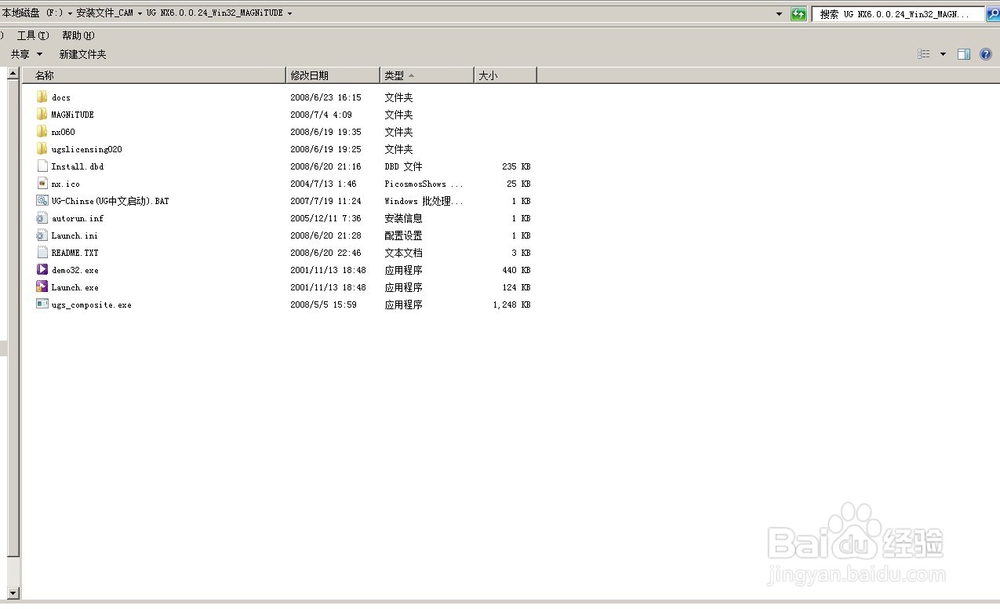The width and height of the screenshot is (1000, 609).
Task: Select the MAGNiTUDE folder icon
Action: [42, 114]
